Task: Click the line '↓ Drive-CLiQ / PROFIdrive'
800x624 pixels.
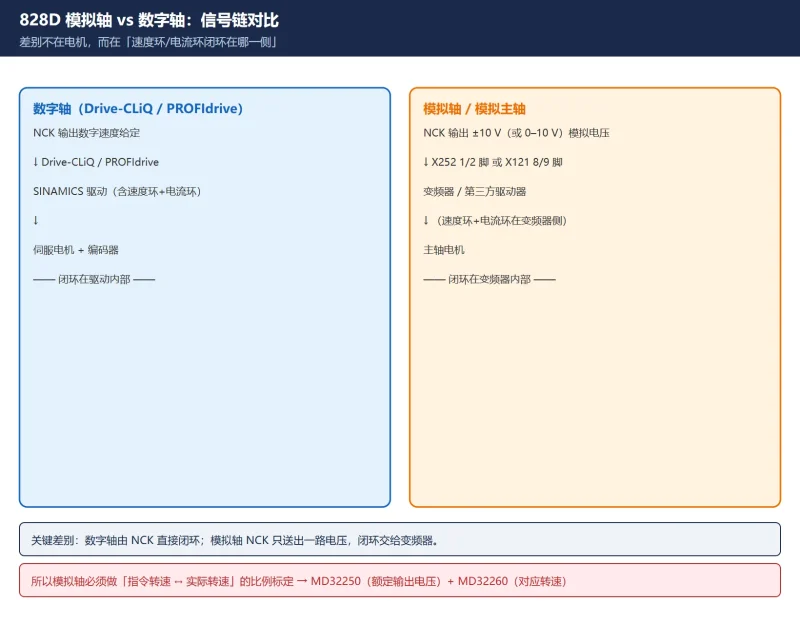Action: click(96, 162)
